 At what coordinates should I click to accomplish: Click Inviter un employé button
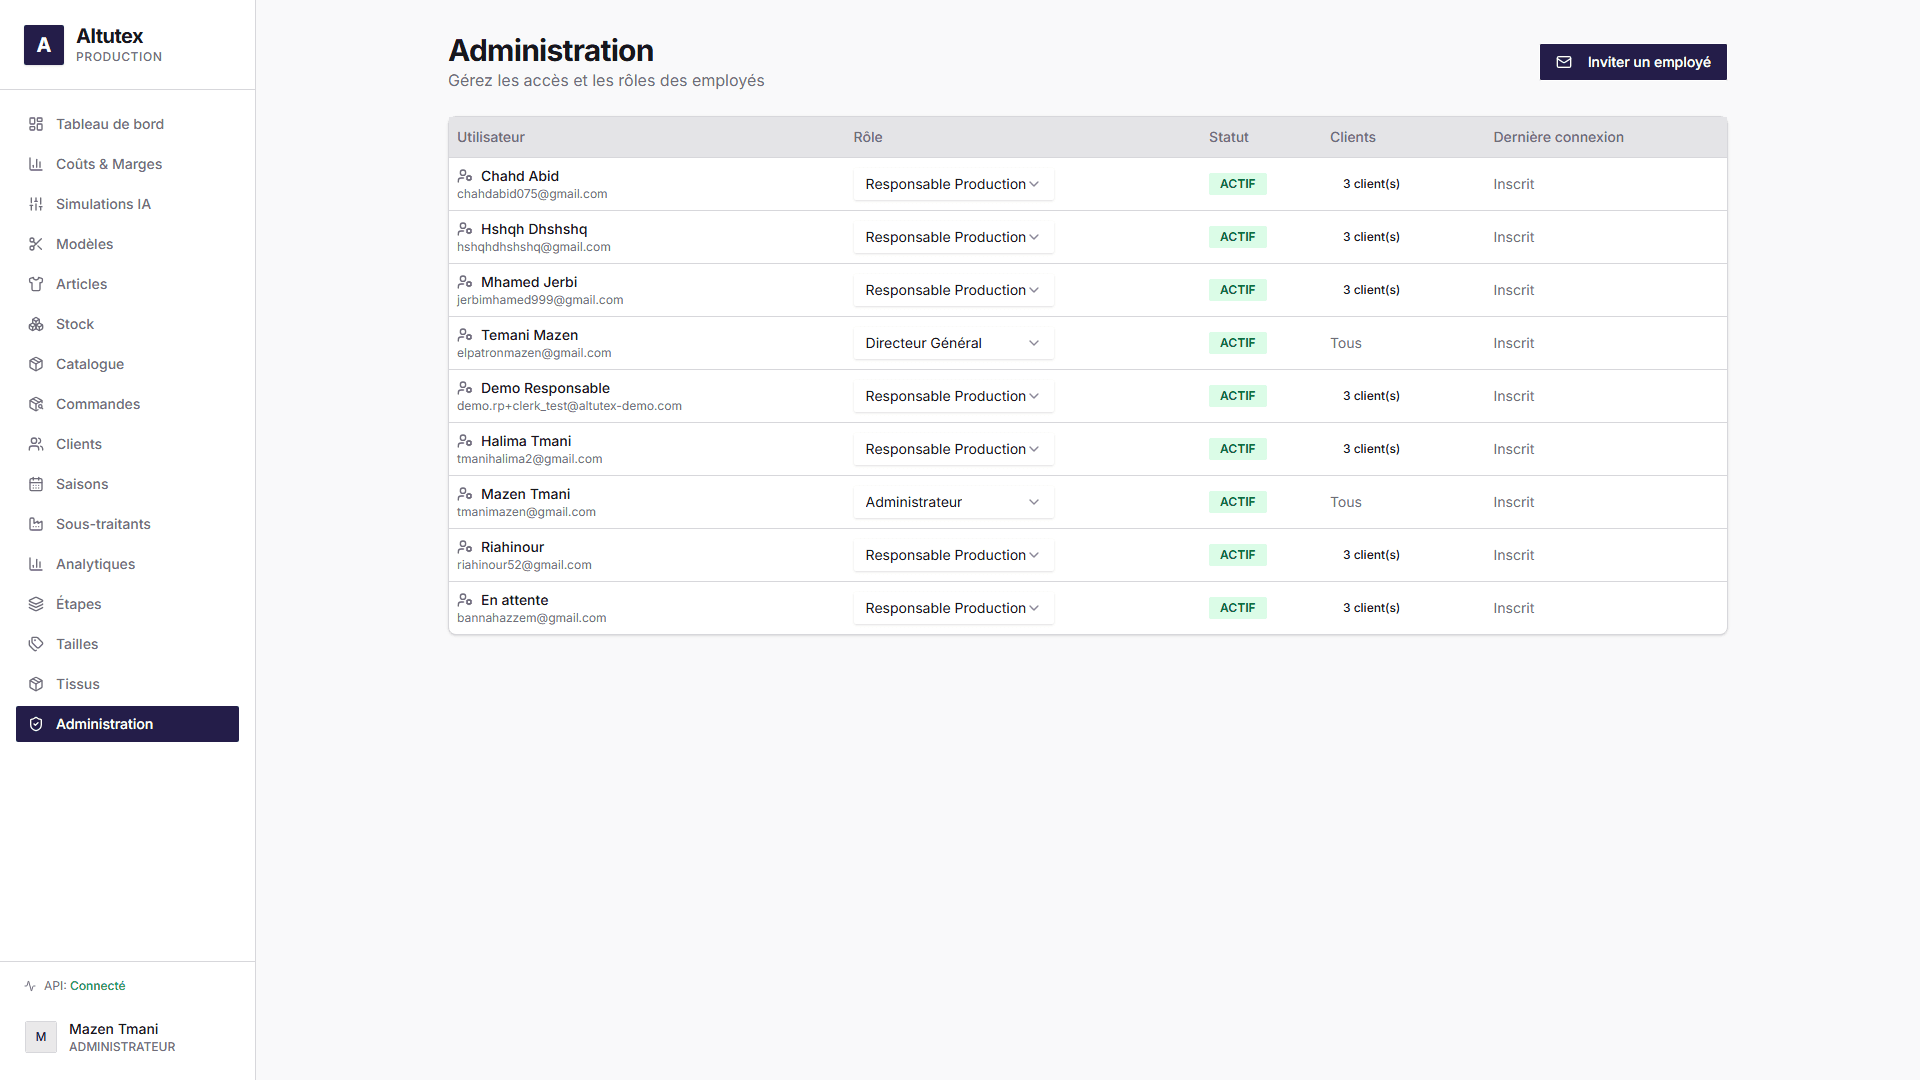[1633, 62]
